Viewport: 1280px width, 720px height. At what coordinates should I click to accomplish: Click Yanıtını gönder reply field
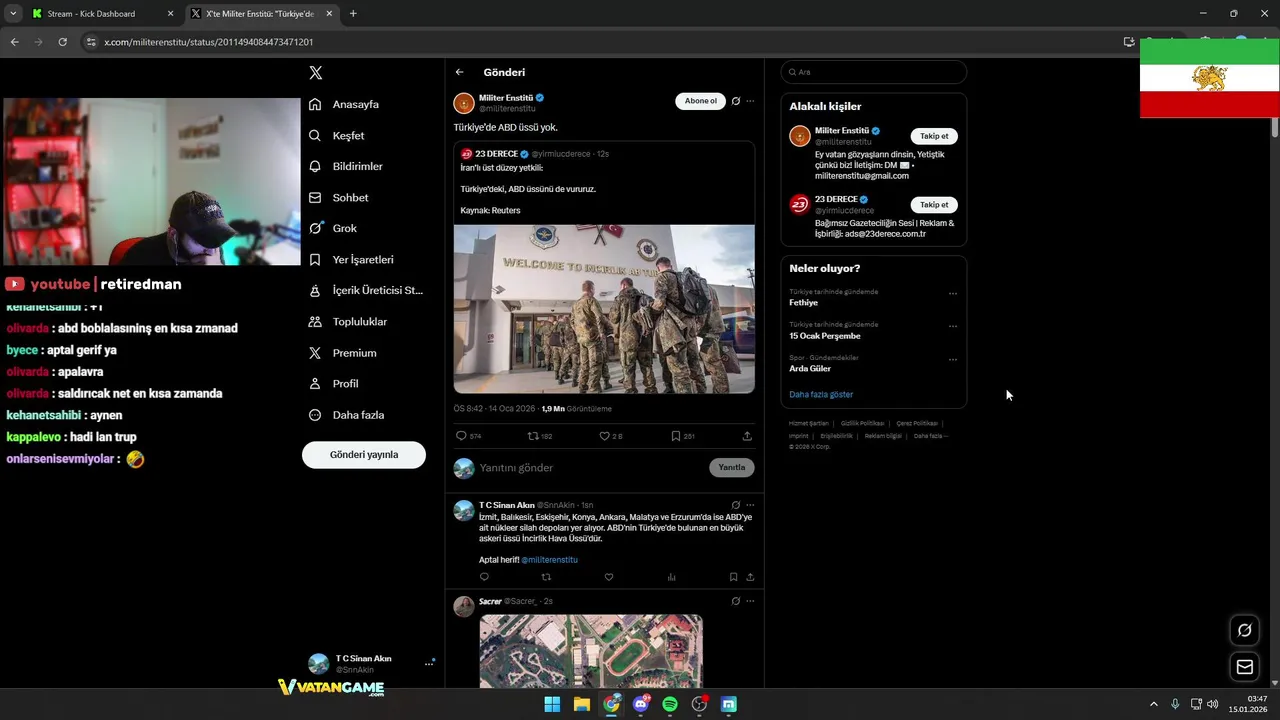(590, 468)
